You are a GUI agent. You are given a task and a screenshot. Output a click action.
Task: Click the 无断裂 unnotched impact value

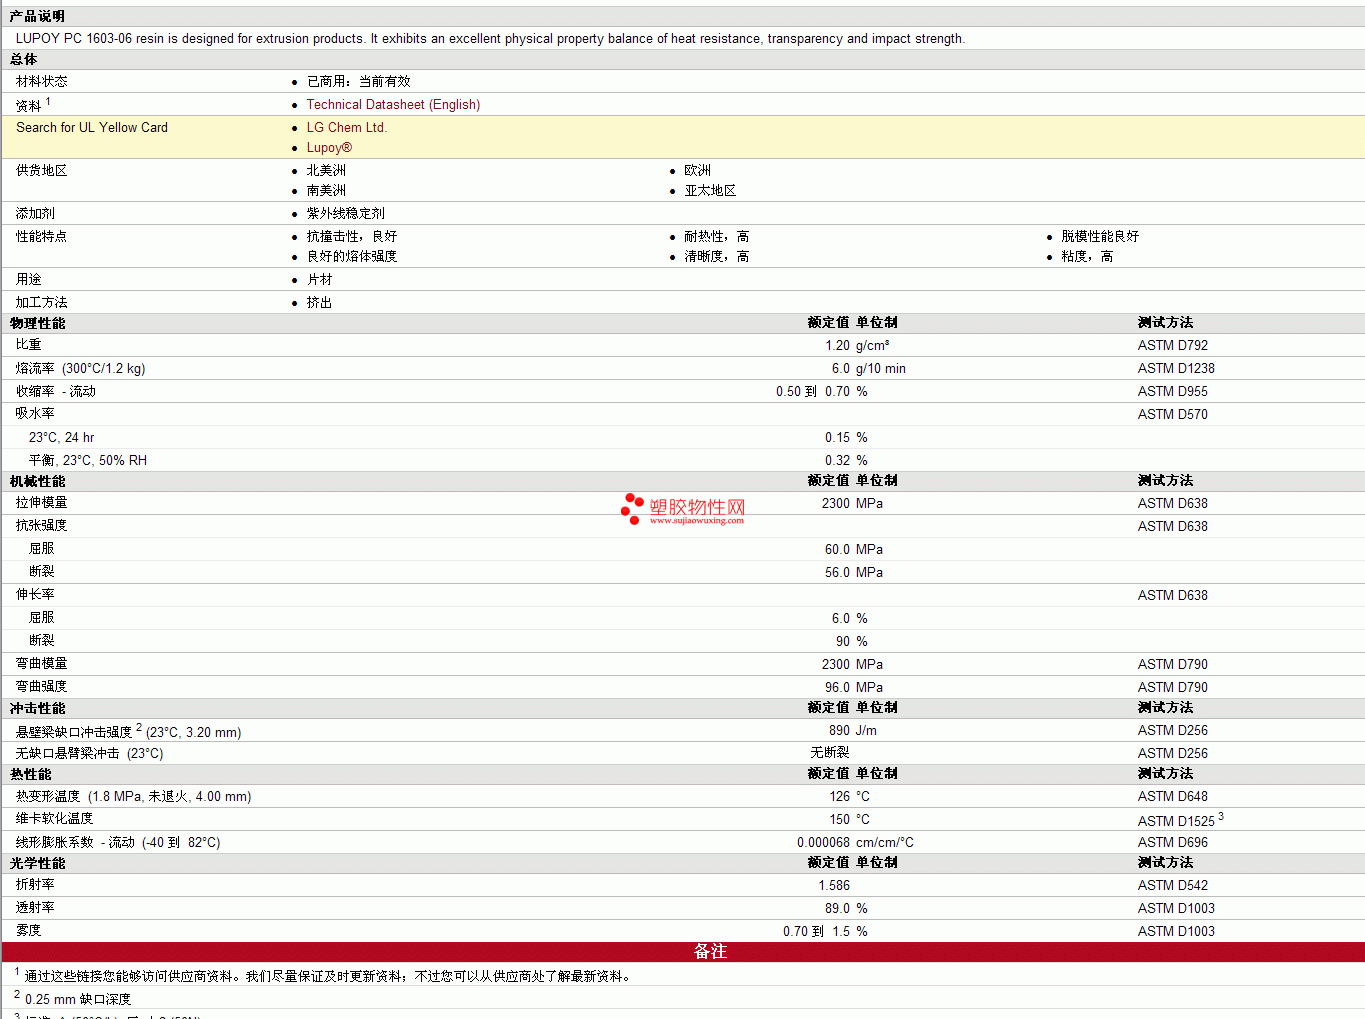coord(830,752)
